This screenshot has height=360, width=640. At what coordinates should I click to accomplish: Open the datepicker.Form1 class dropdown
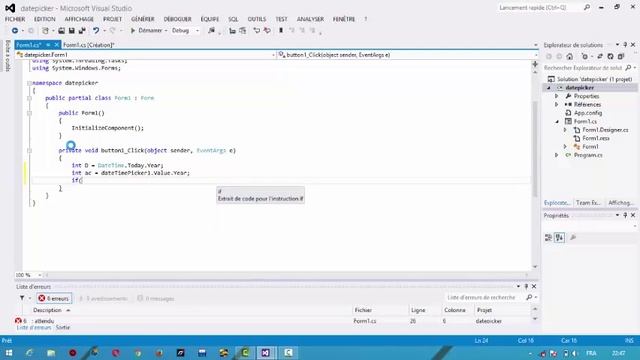click(146, 55)
